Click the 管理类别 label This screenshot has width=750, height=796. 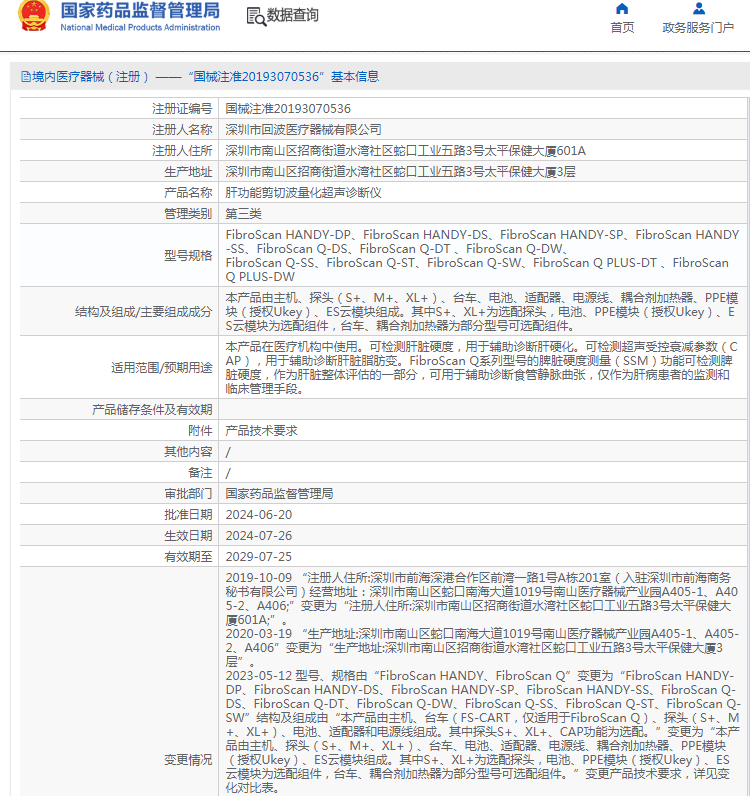coord(188,214)
